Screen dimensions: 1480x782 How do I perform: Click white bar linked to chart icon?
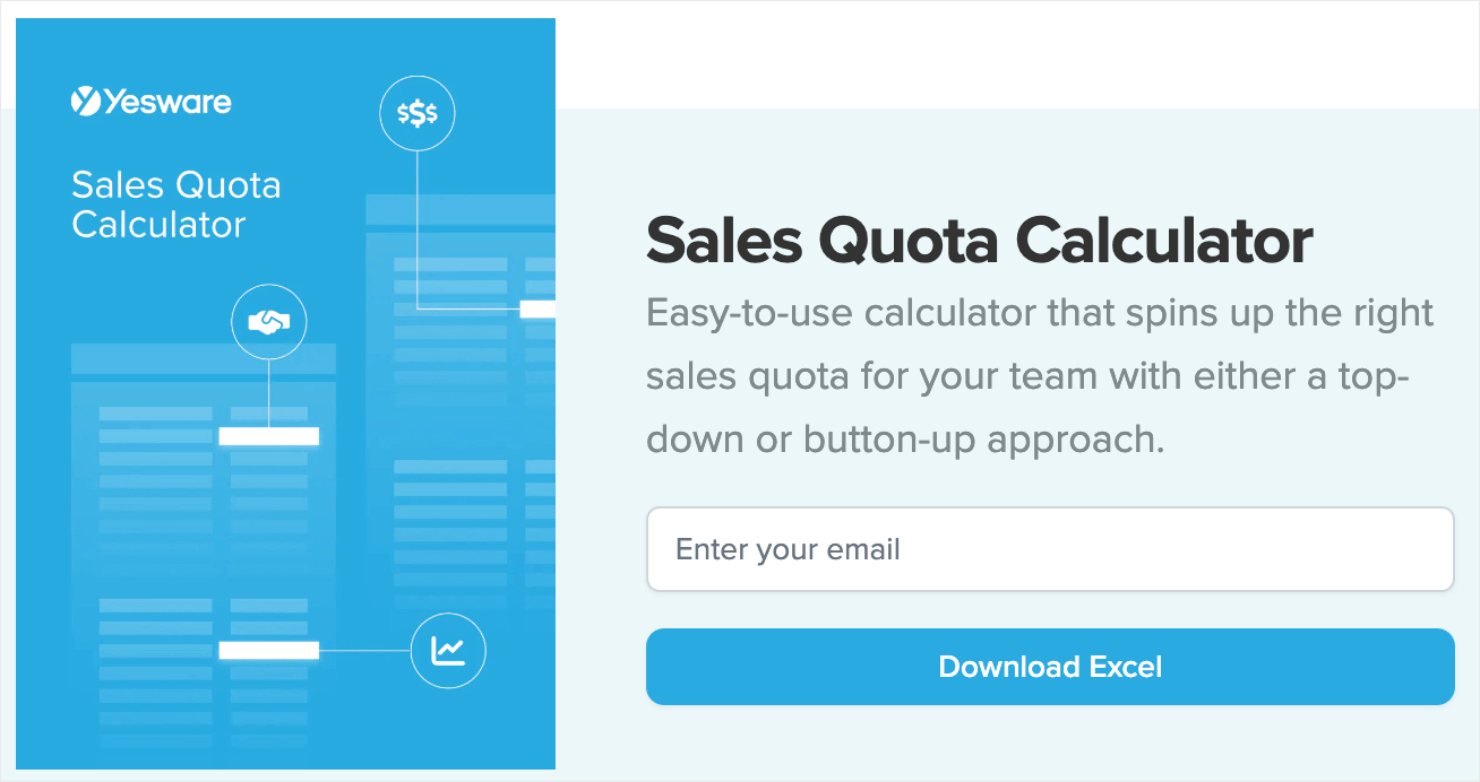(268, 651)
